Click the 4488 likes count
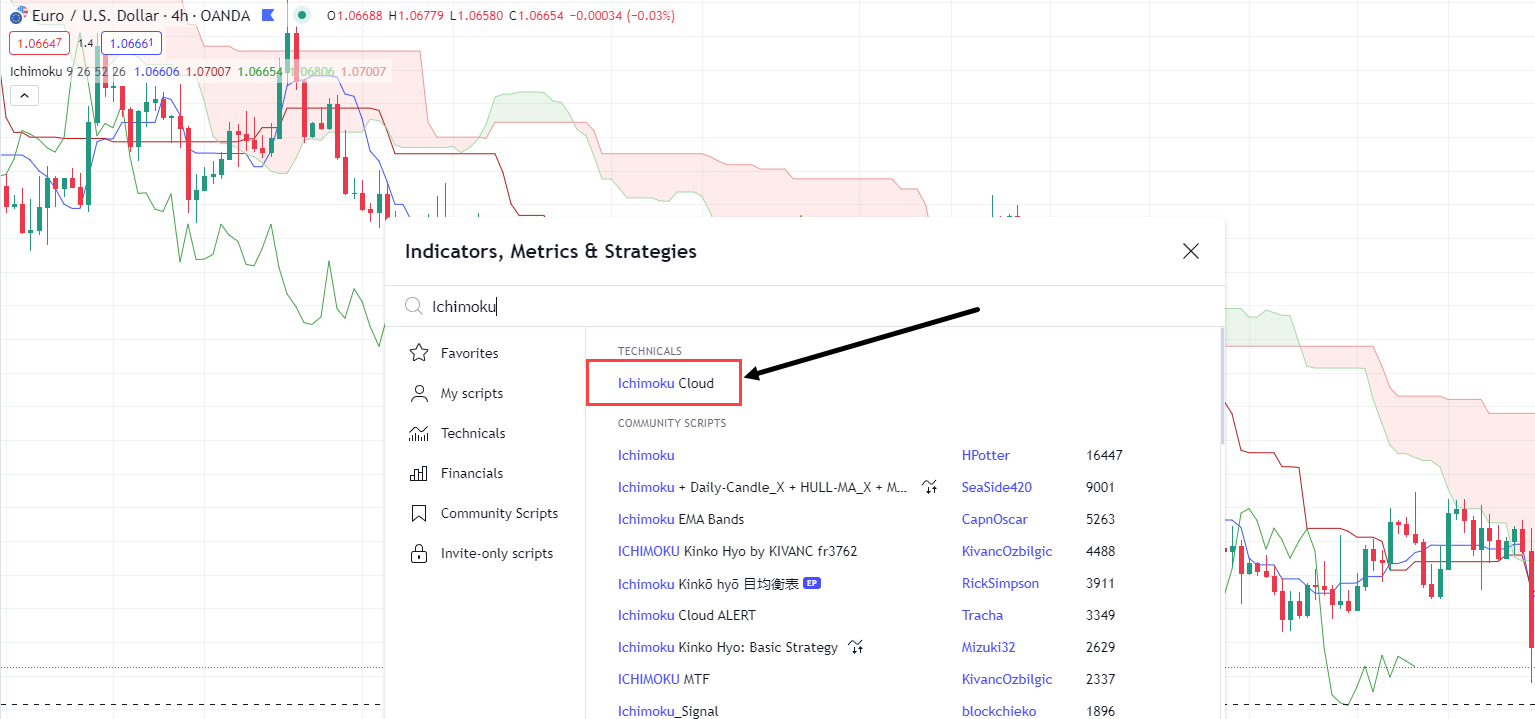The width and height of the screenshot is (1535, 719). pyautogui.click(x=1100, y=551)
